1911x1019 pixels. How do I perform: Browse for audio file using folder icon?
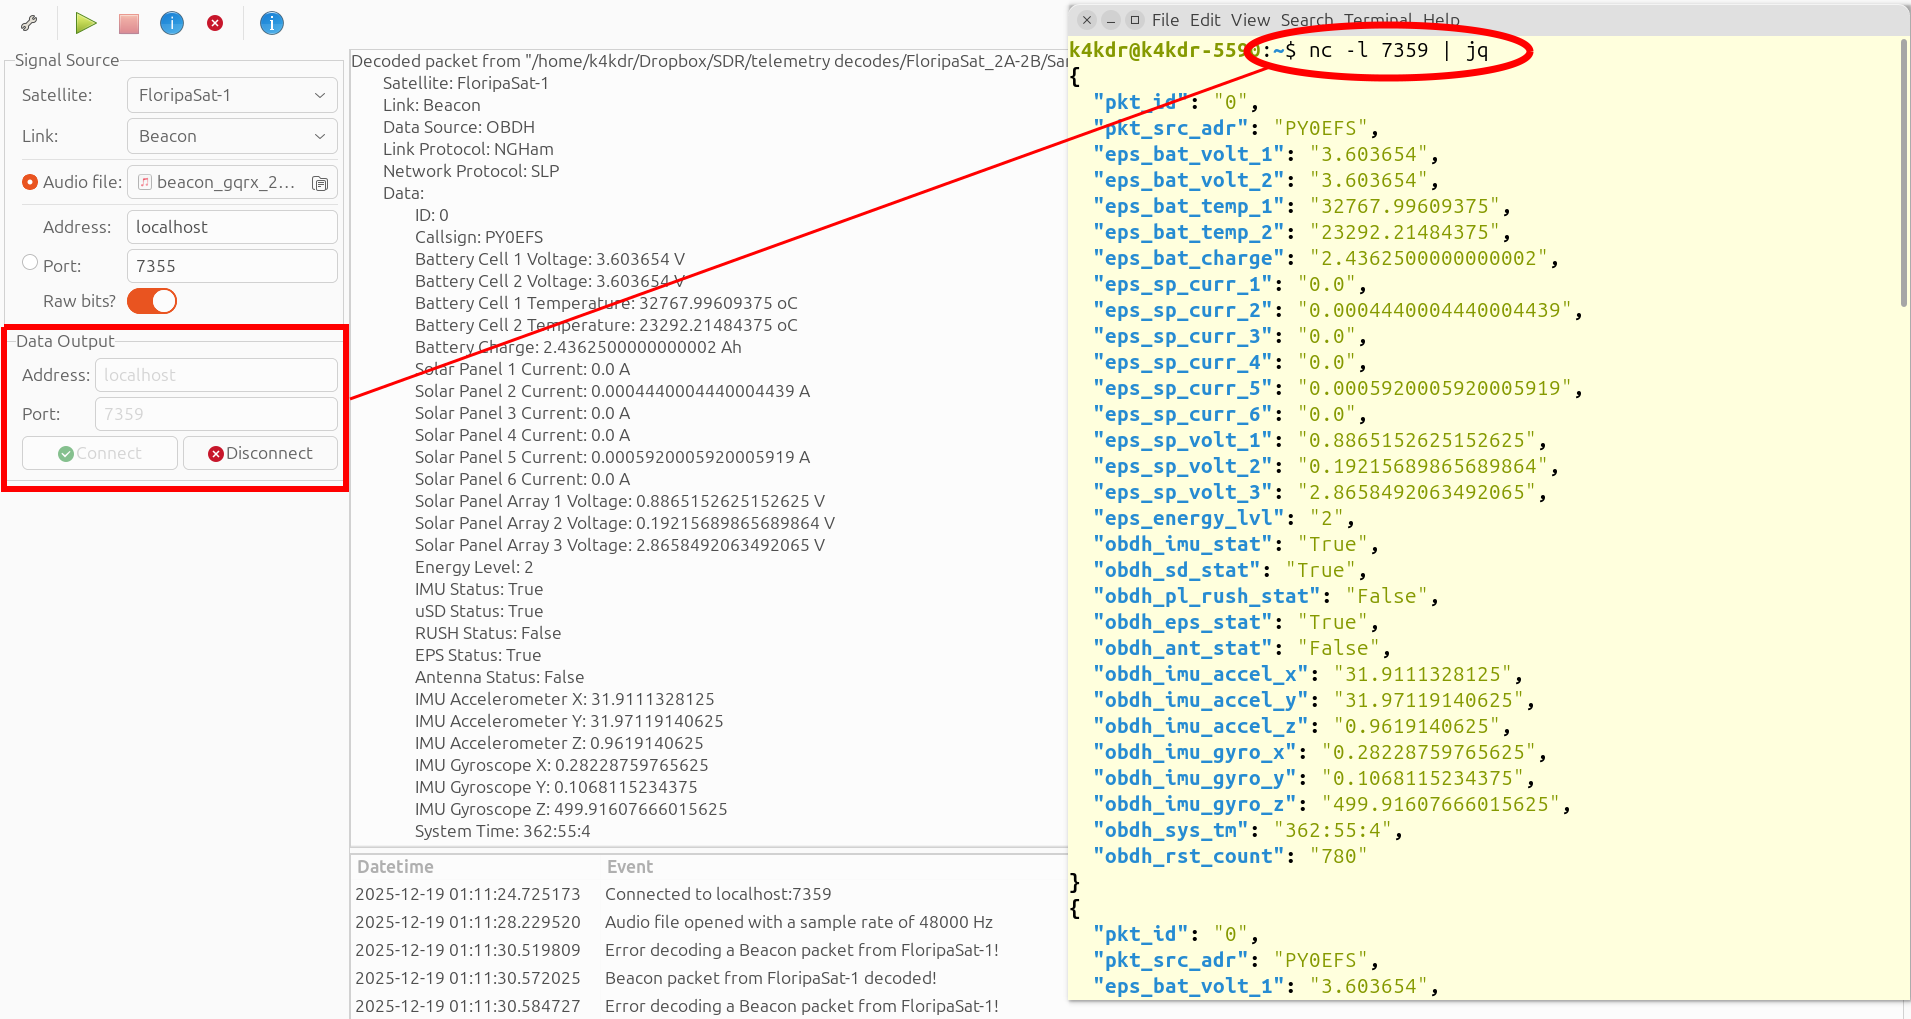(320, 183)
